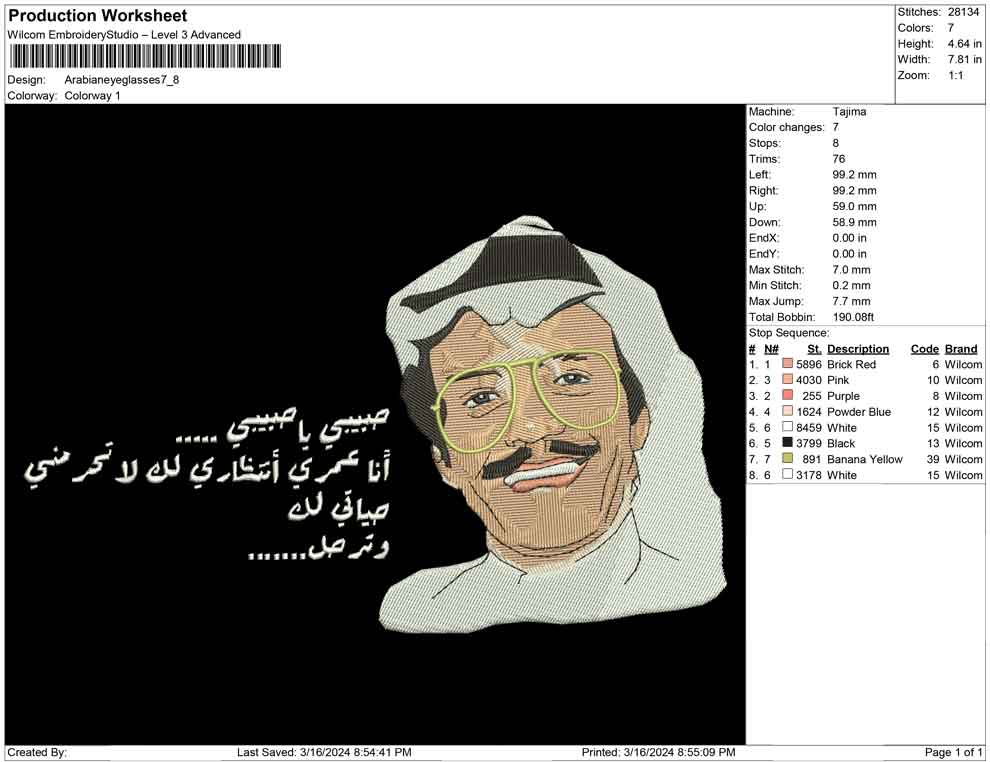Click the Stop Sequence label
The height and width of the screenshot is (762, 990).
[789, 333]
